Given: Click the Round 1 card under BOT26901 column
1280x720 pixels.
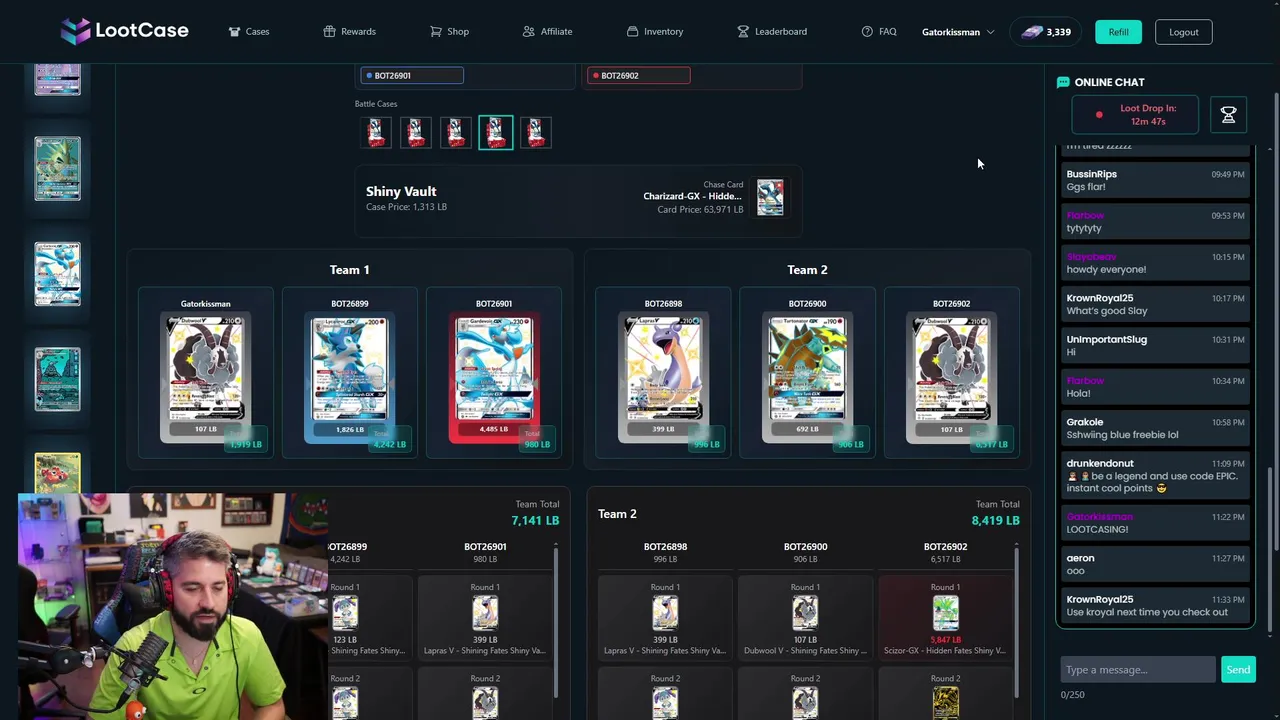Looking at the screenshot, I should (485, 613).
